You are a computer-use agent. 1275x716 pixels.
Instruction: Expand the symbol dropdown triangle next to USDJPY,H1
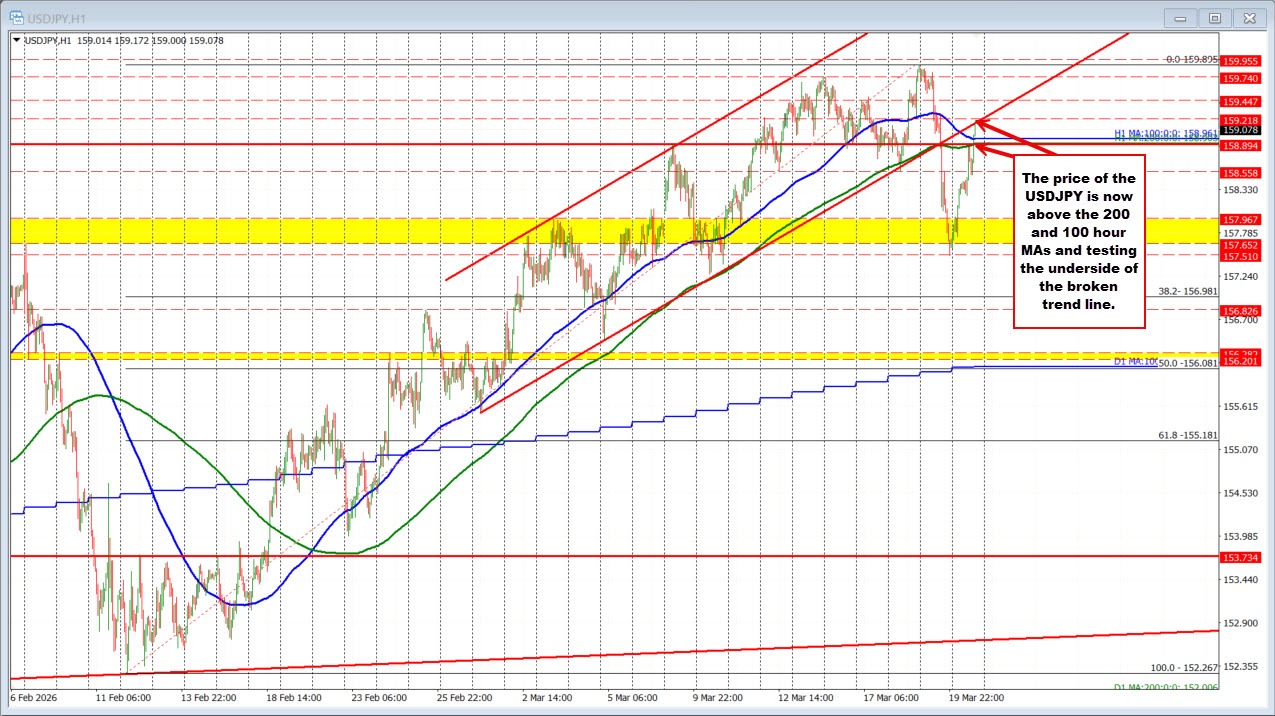17,40
